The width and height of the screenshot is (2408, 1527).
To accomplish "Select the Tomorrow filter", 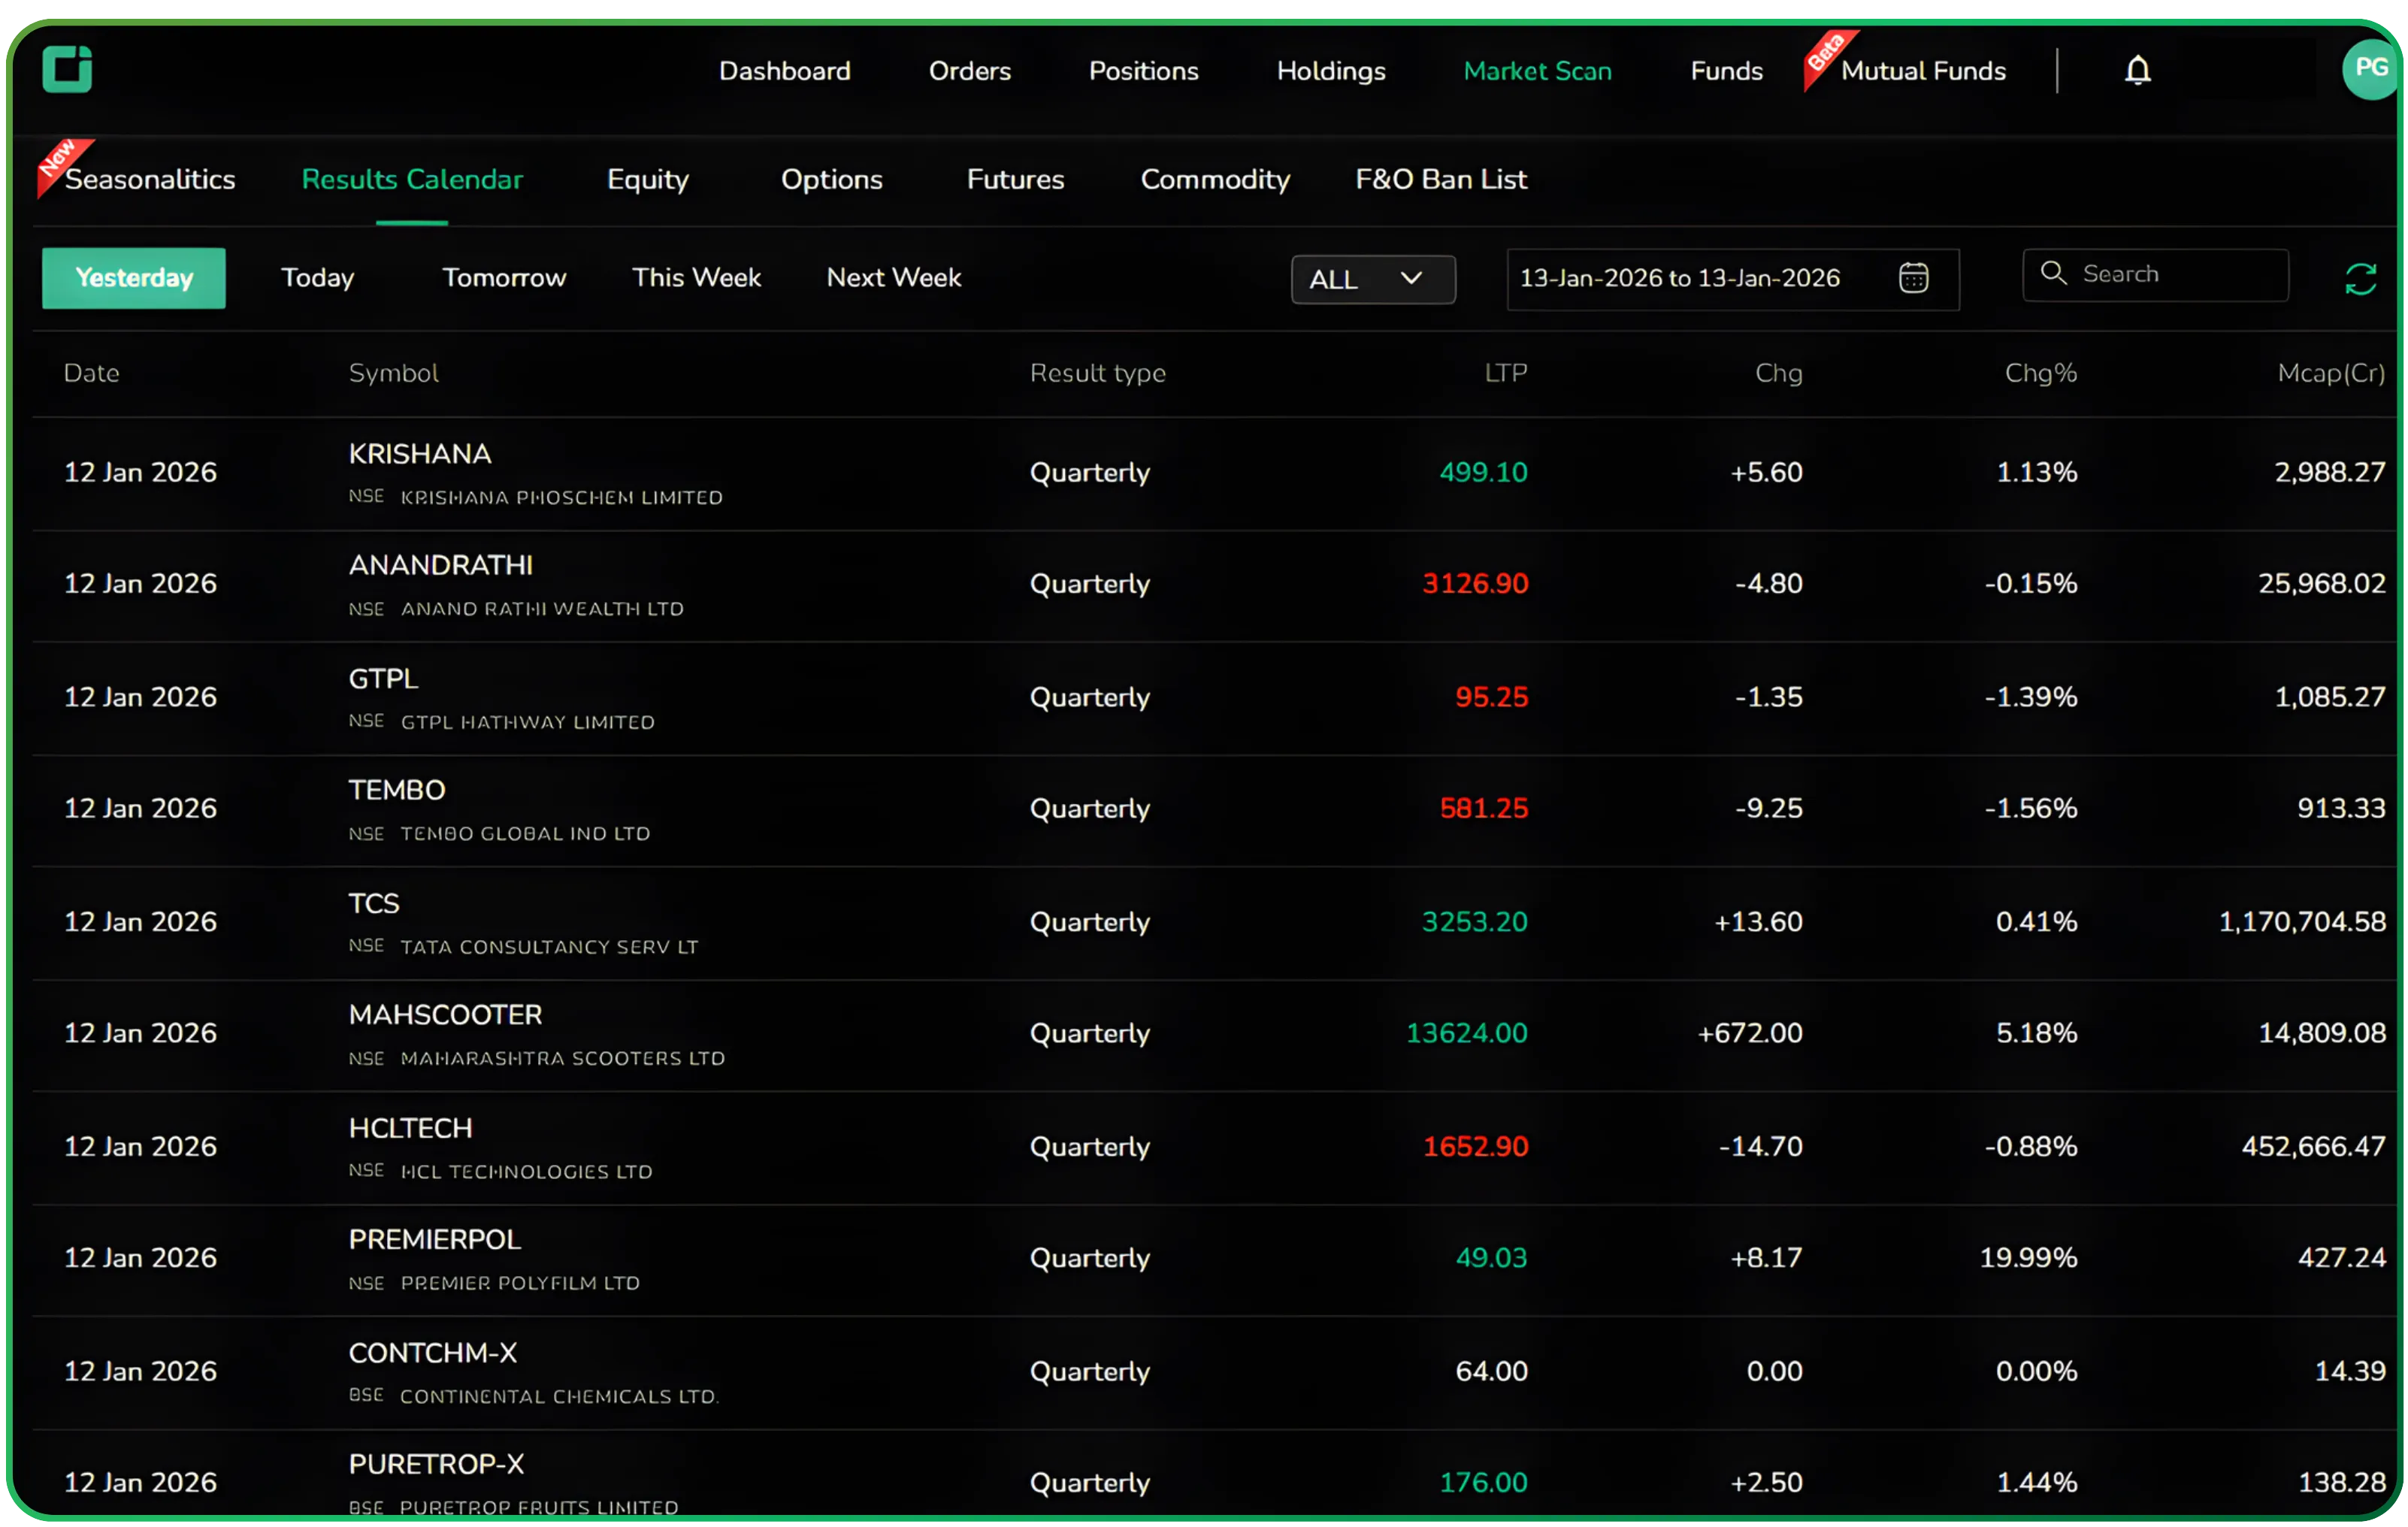I will pyautogui.click(x=504, y=277).
